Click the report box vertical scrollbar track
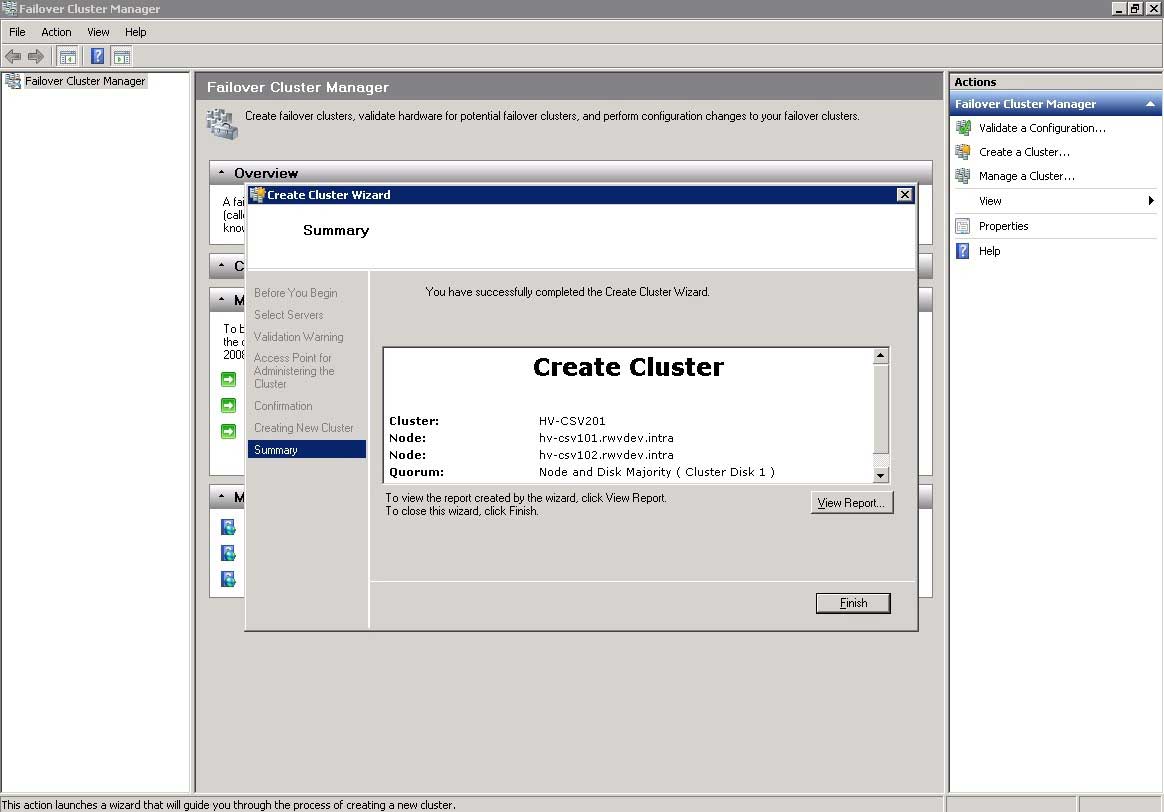 click(x=880, y=460)
